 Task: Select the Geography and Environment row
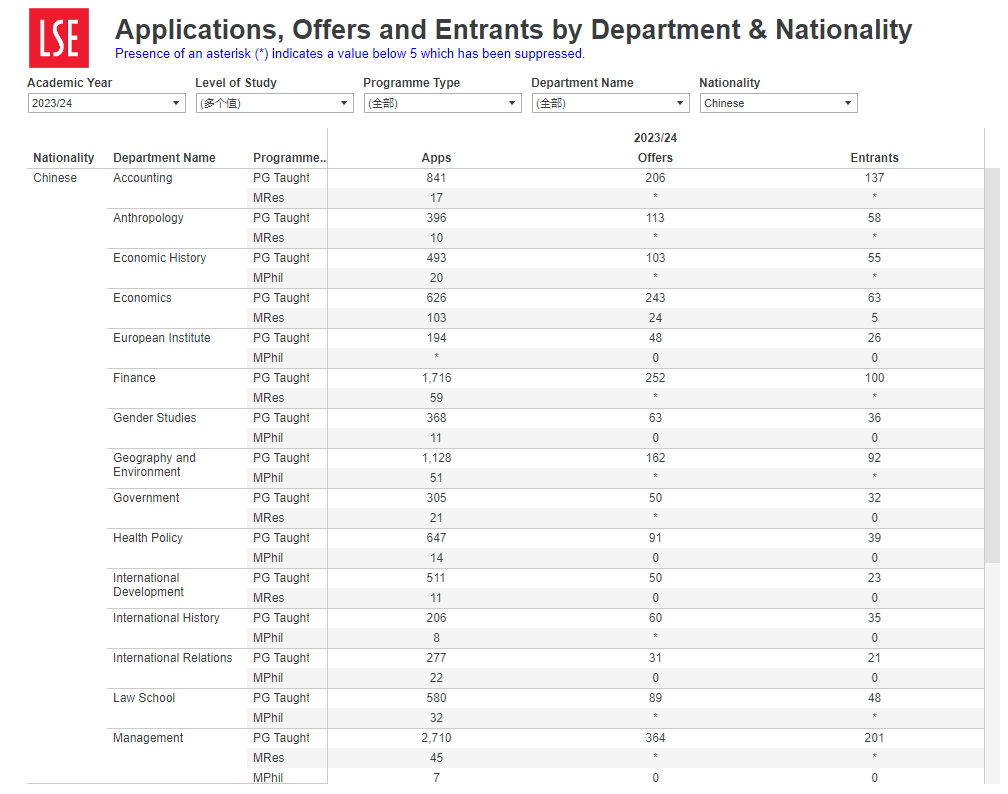point(154,464)
